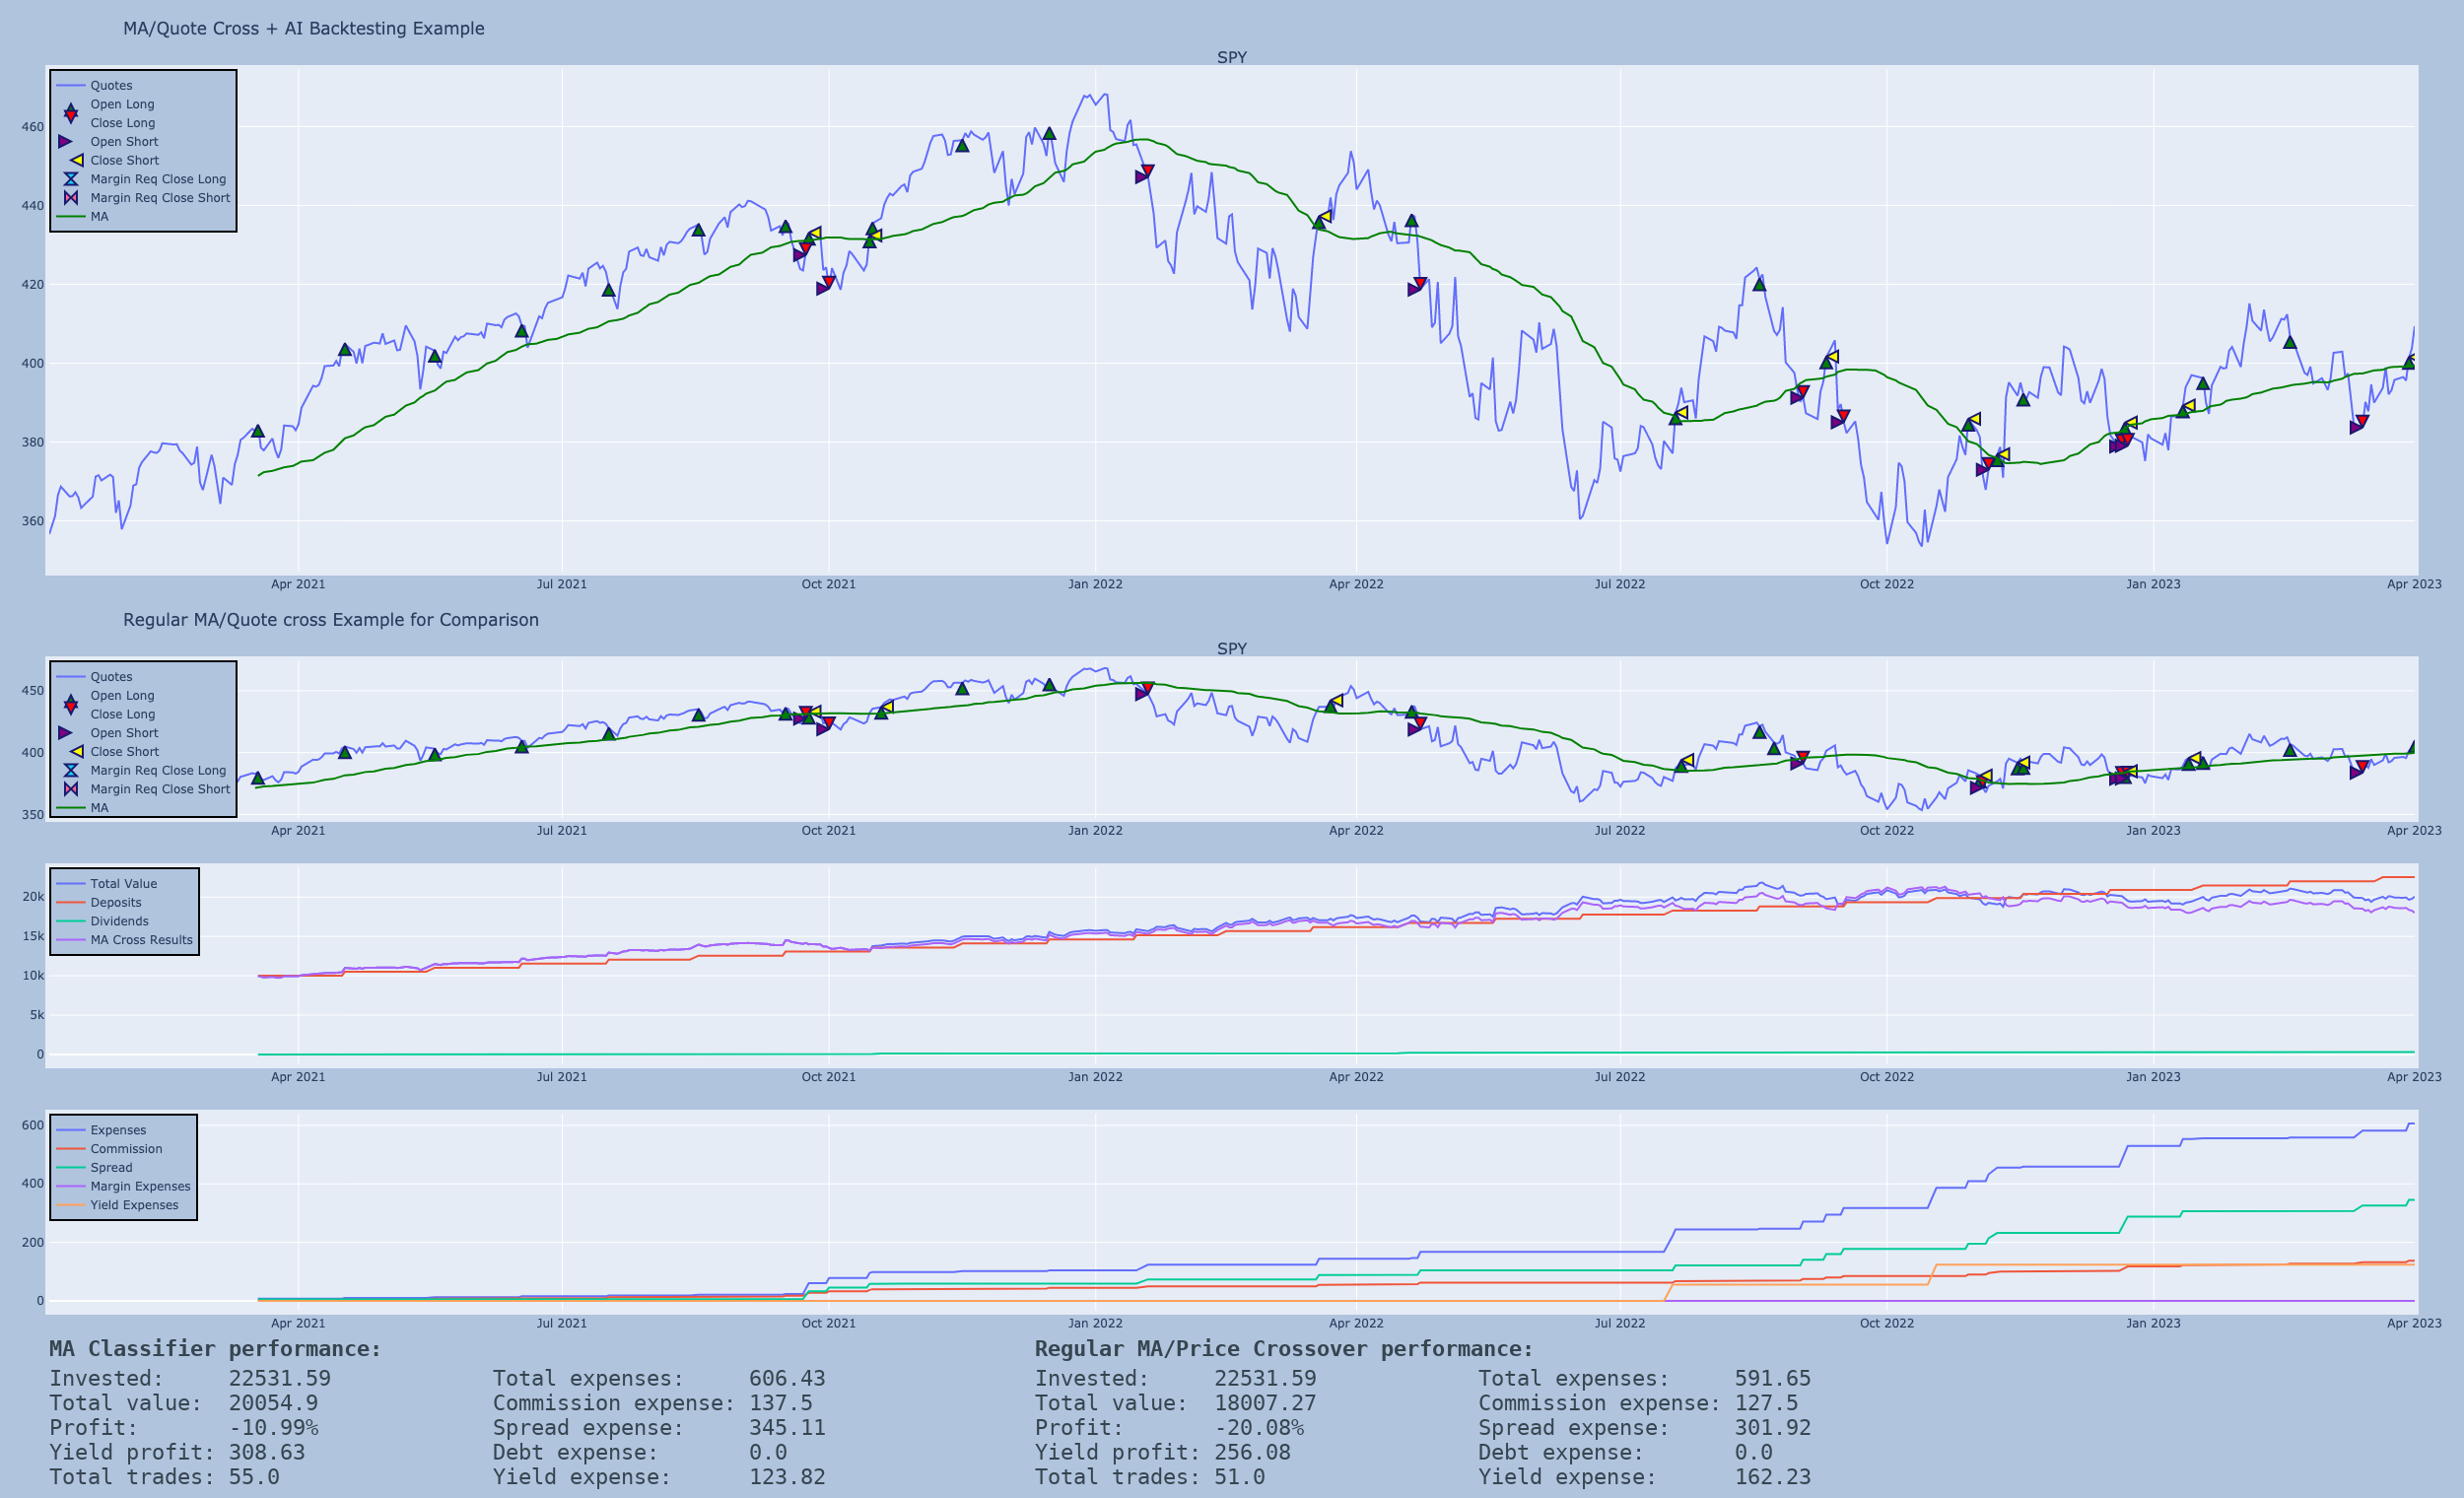Toggle Total Value trace in value chart legend
This screenshot has width=2464, height=1498.
[123, 884]
